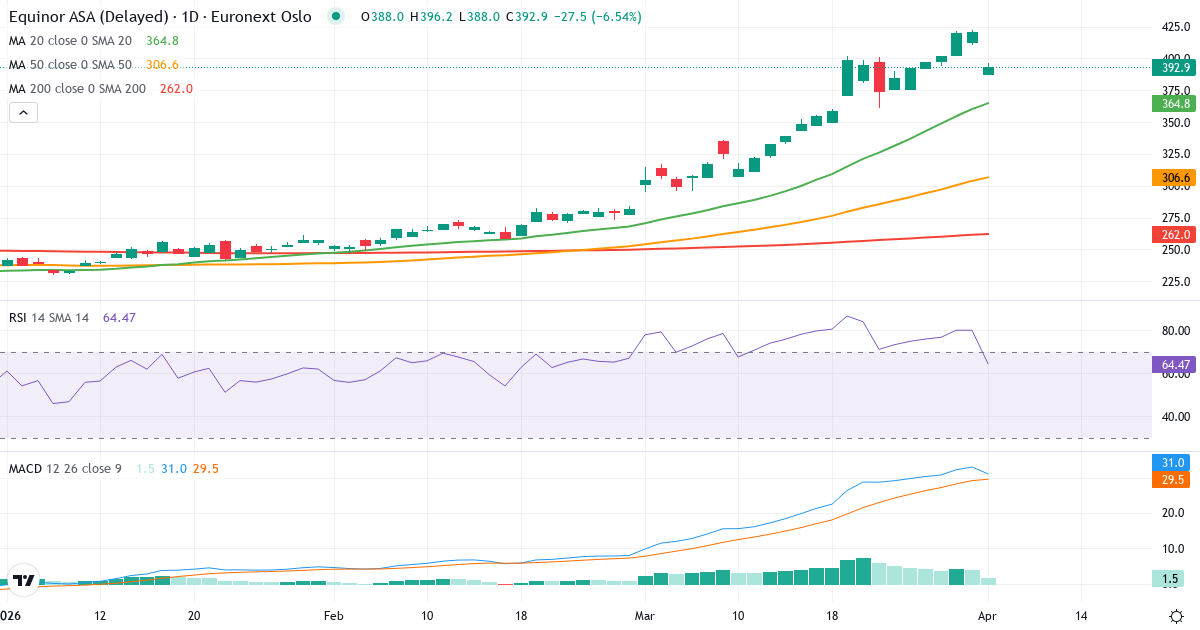Click the Equinor ASA symbol title

point(160,17)
